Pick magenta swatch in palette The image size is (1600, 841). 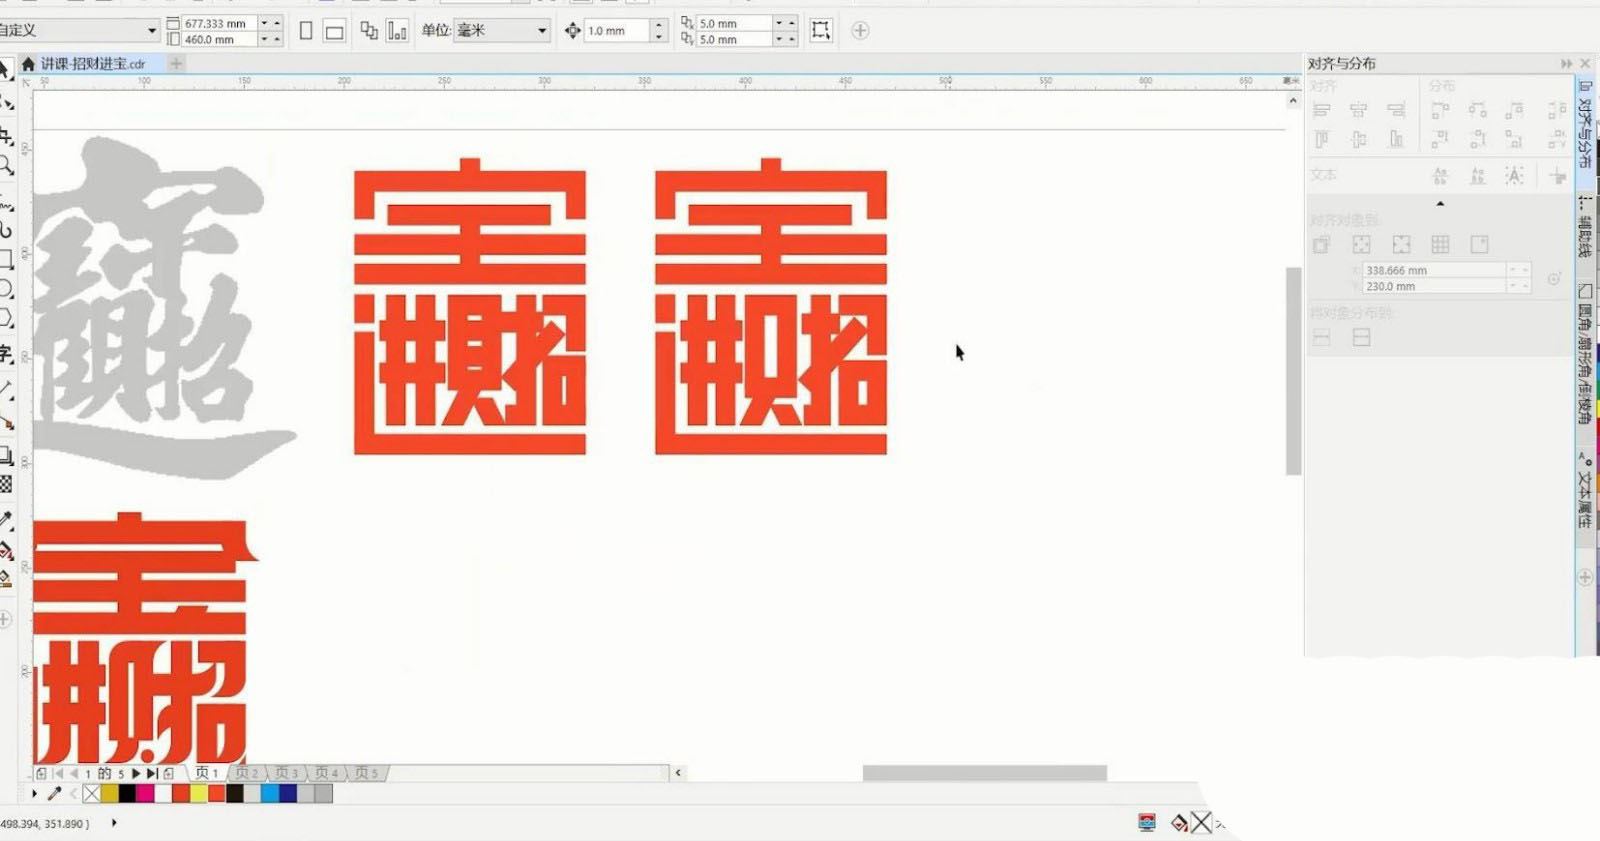[145, 793]
